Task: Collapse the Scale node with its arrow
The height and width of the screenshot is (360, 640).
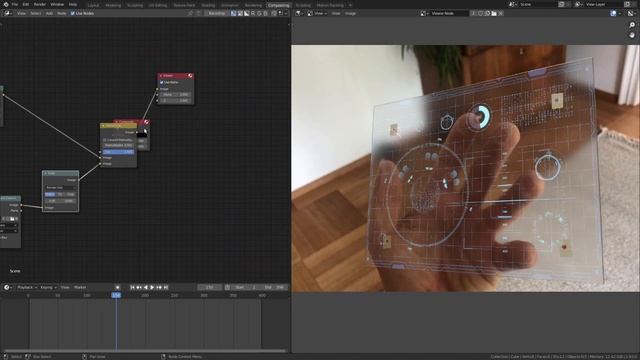Action: point(45,173)
